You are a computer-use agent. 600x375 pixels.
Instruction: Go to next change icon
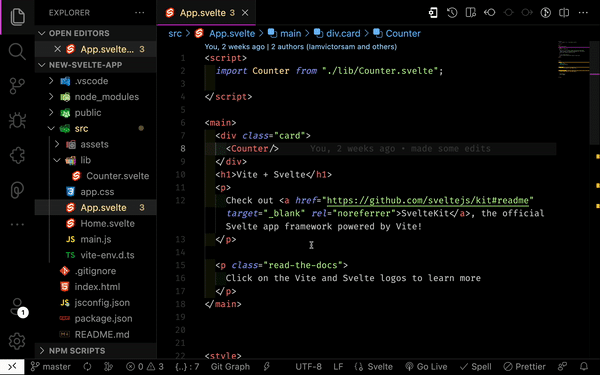[527, 13]
